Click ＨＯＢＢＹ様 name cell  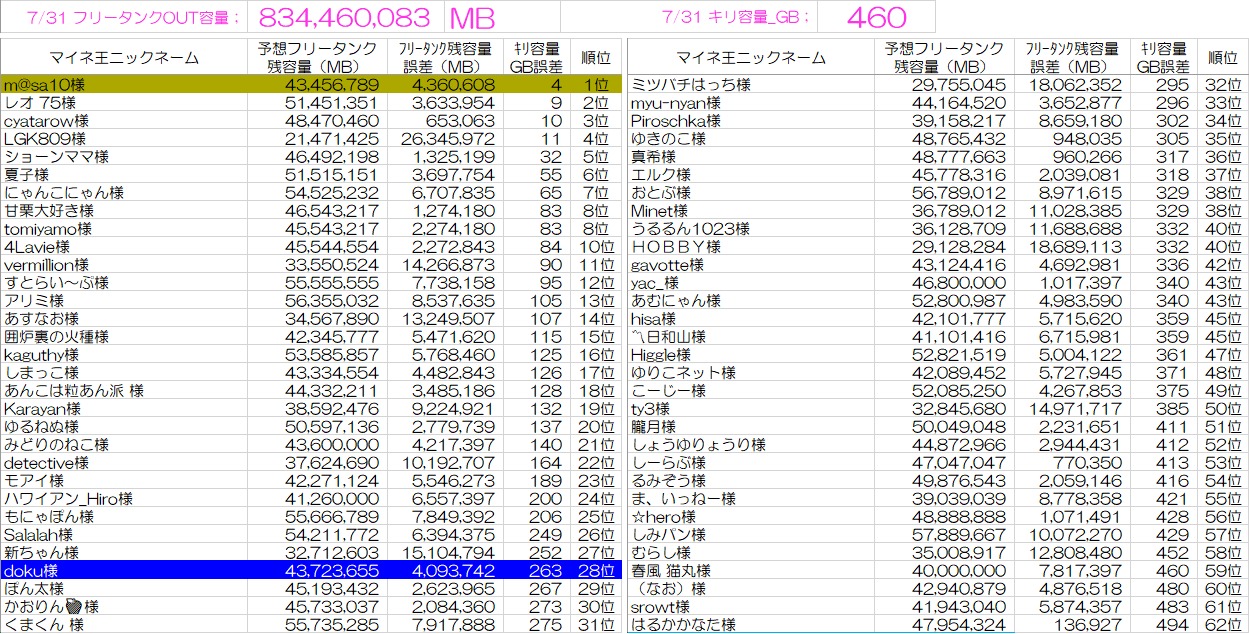coord(751,247)
